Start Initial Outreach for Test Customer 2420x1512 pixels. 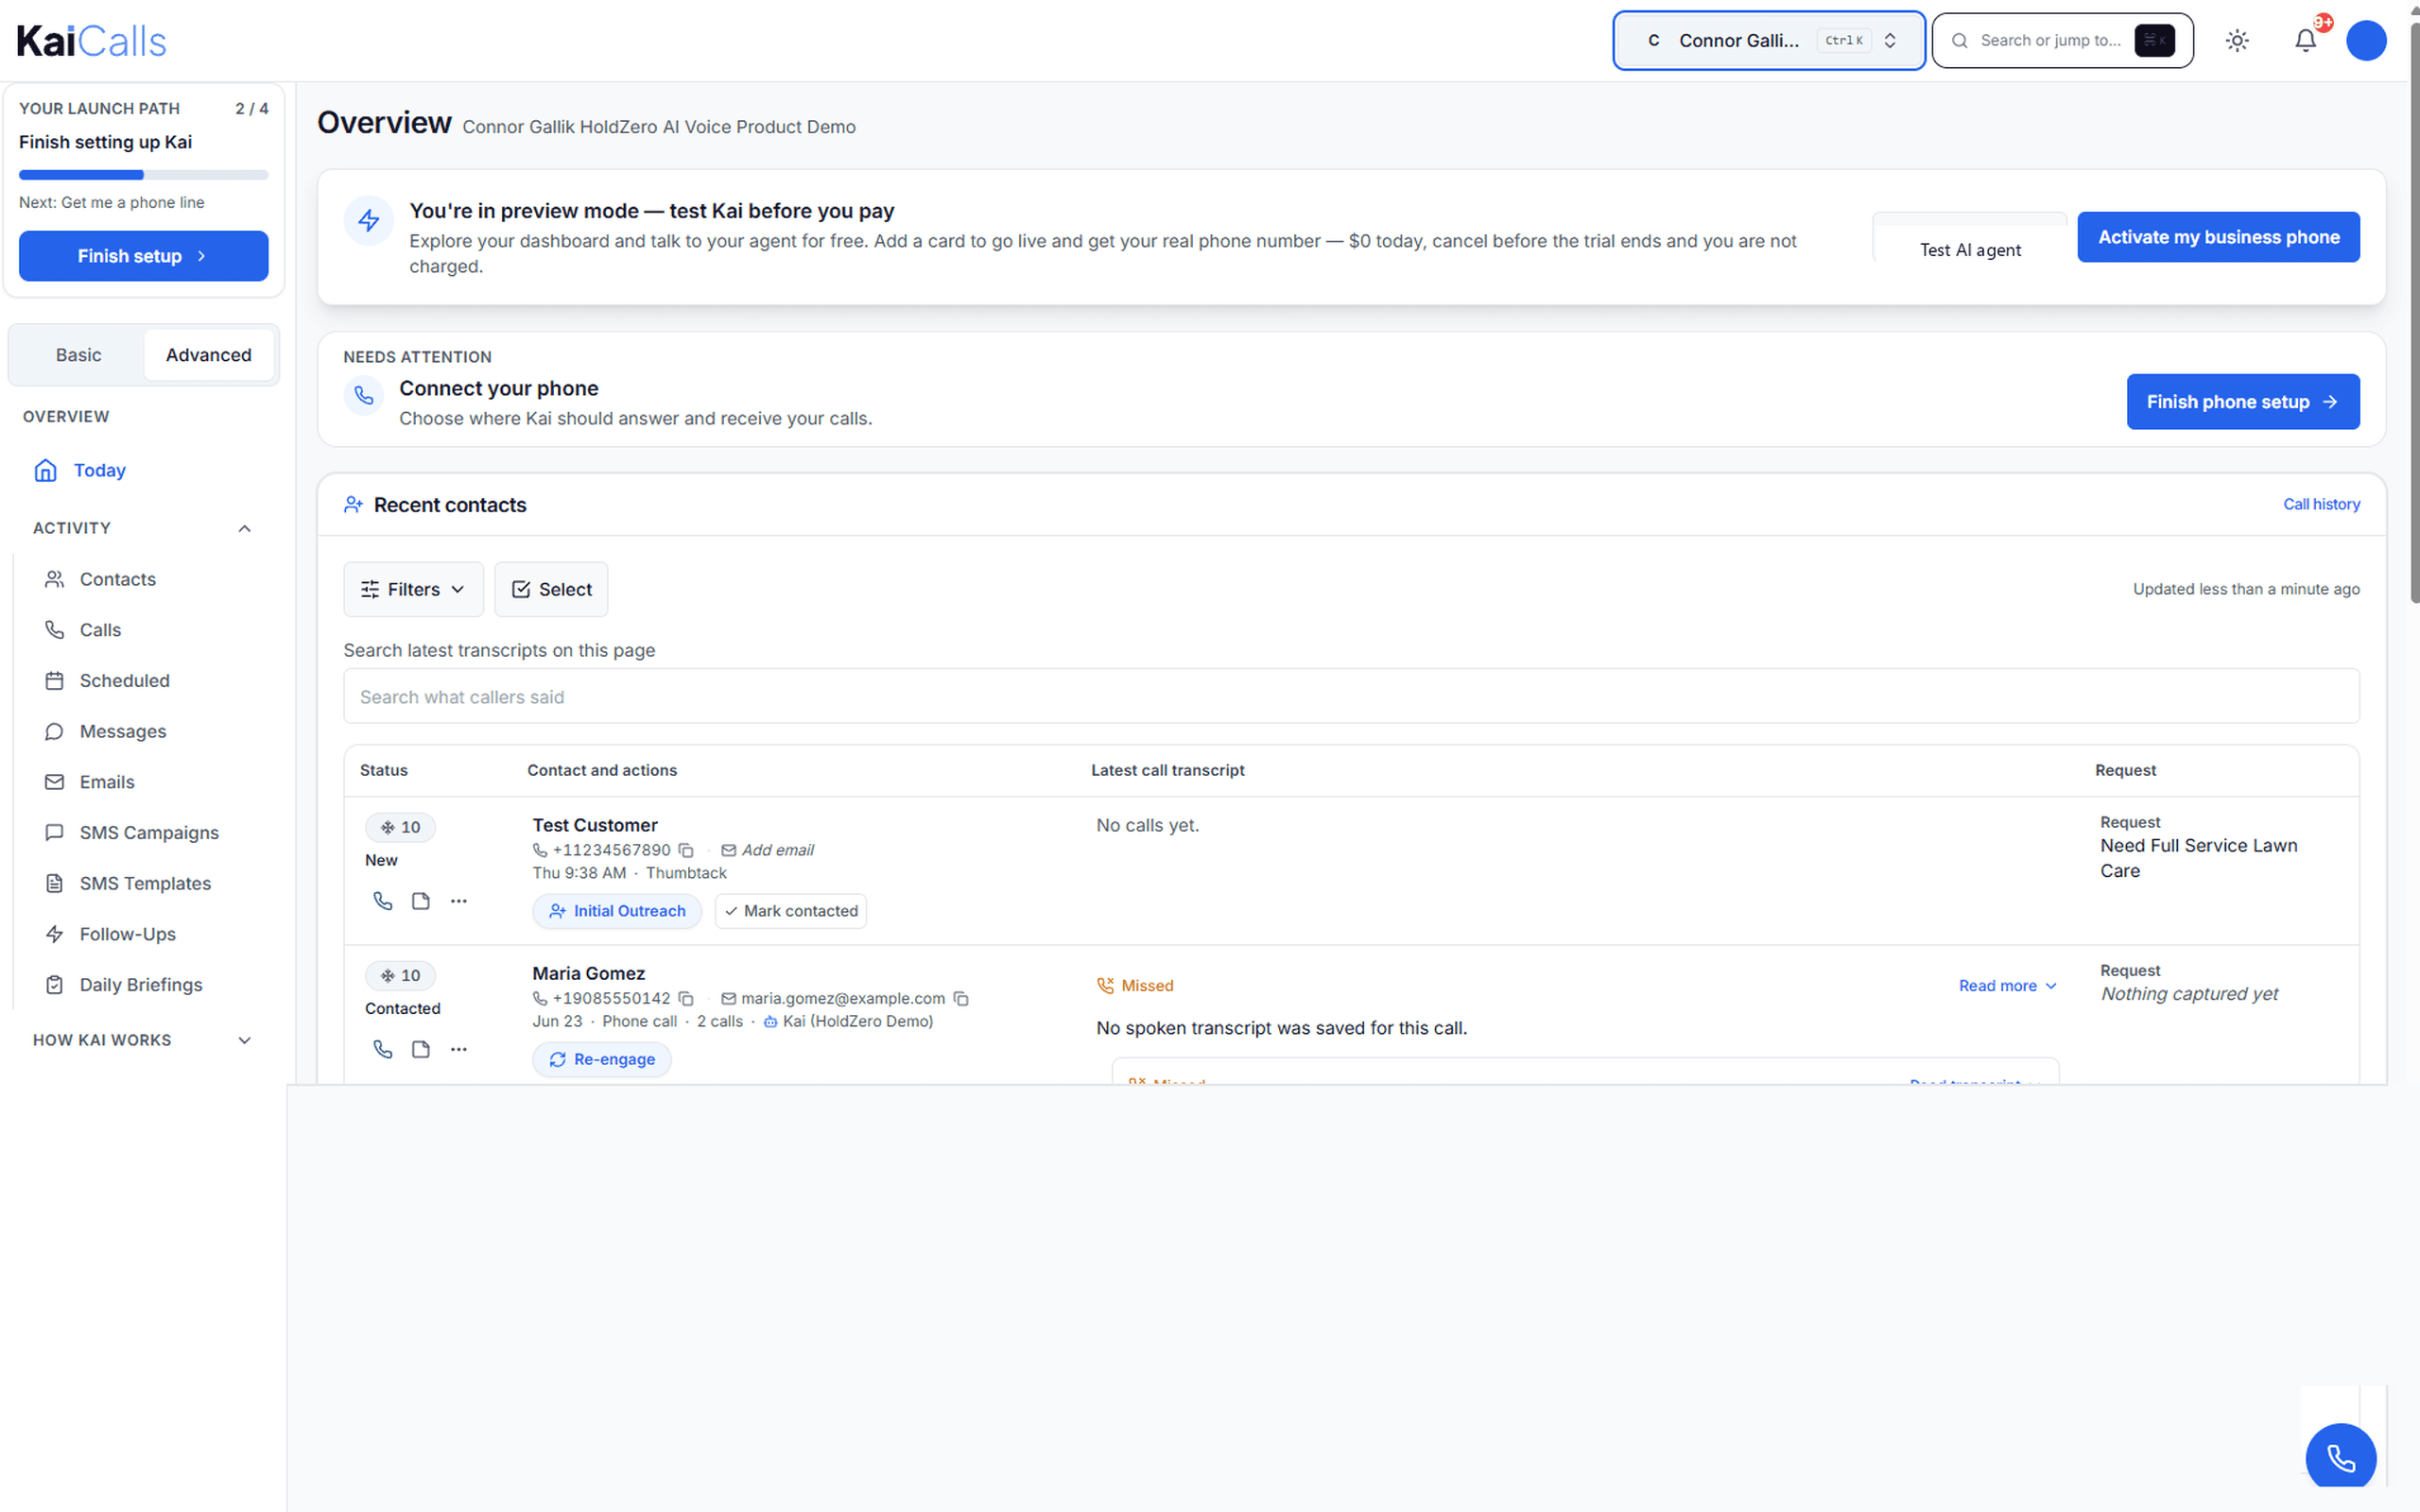click(617, 911)
